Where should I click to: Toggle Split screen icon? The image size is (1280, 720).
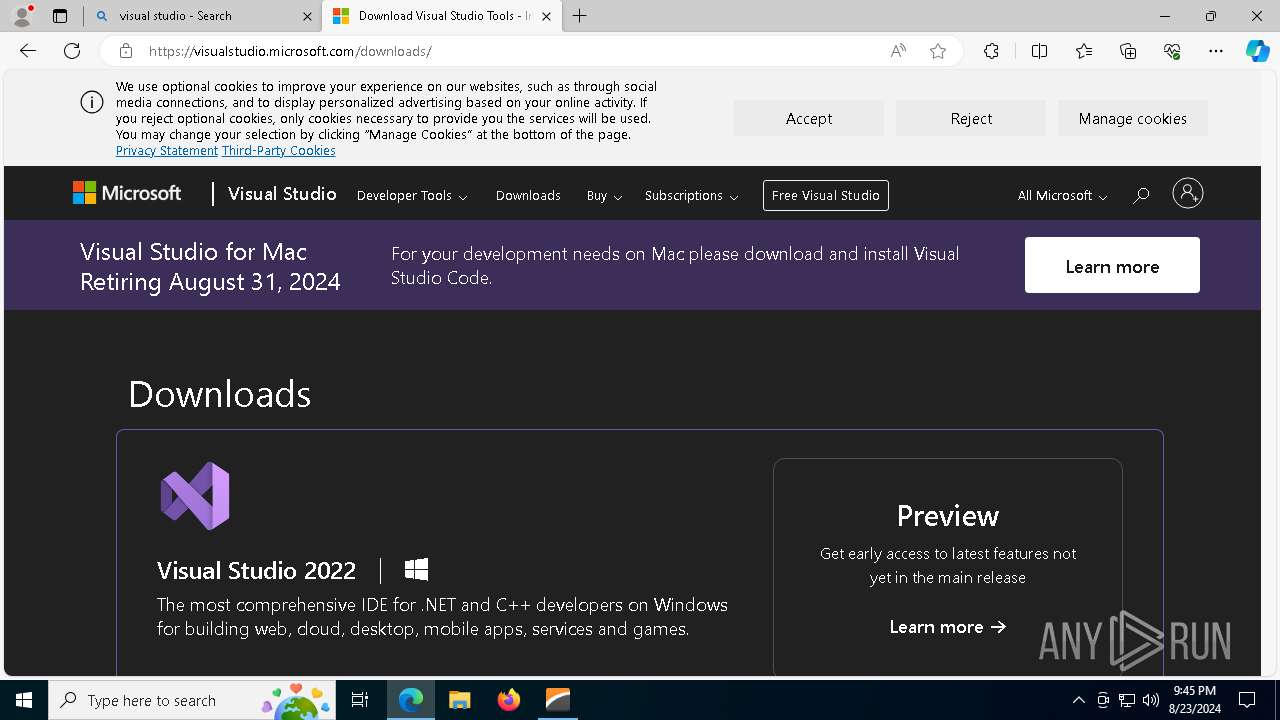point(1039,51)
